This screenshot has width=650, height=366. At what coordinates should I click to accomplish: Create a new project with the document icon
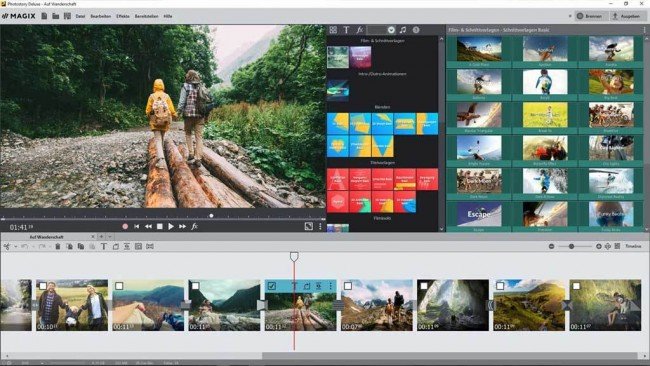coord(44,16)
